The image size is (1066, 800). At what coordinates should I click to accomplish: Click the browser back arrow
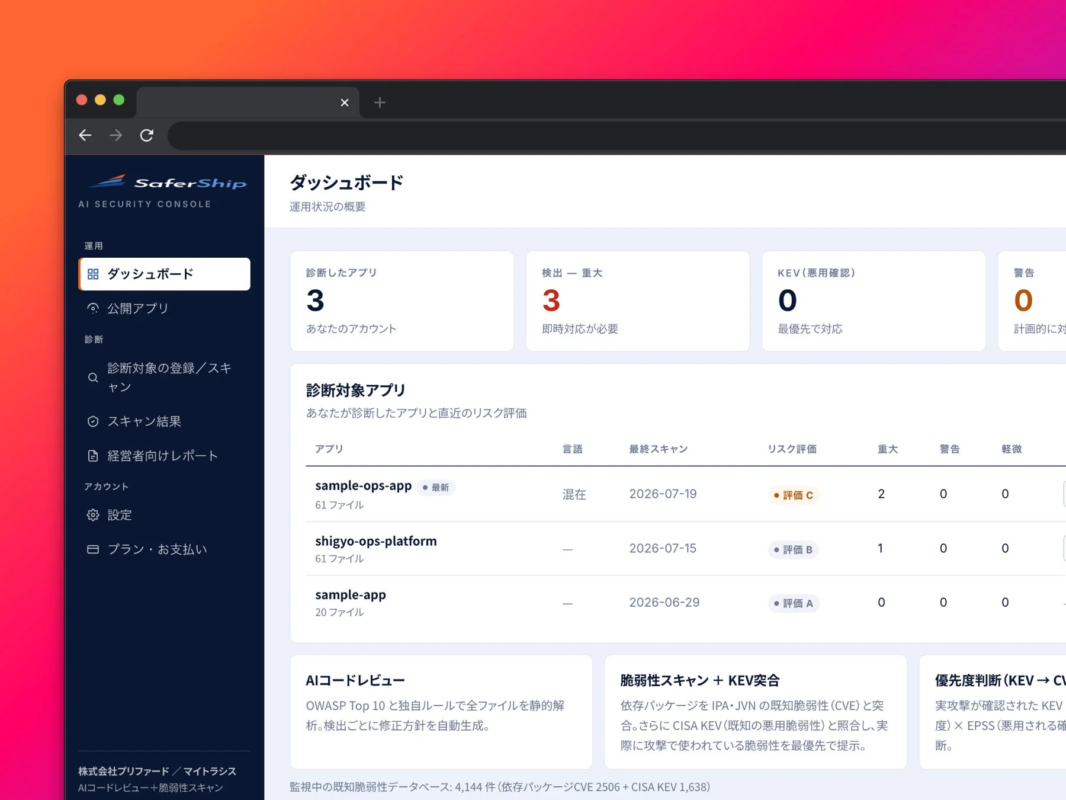click(x=85, y=135)
